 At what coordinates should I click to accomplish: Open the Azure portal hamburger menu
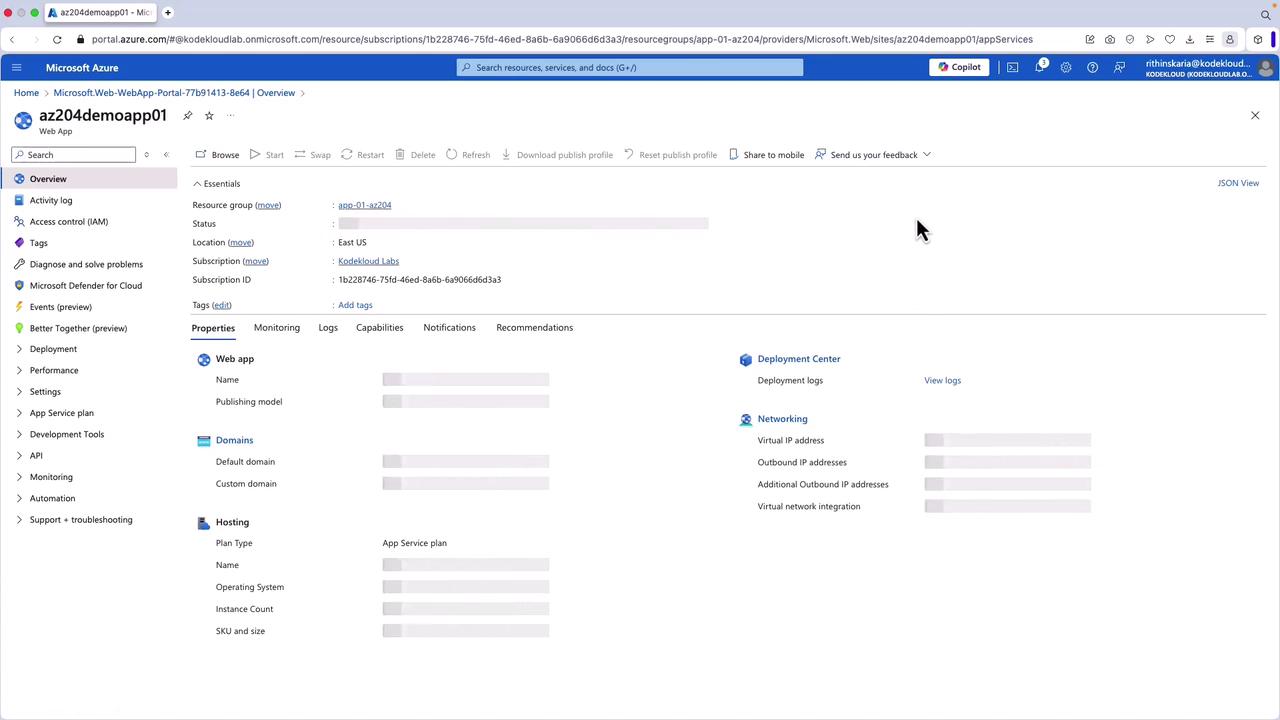[16, 67]
